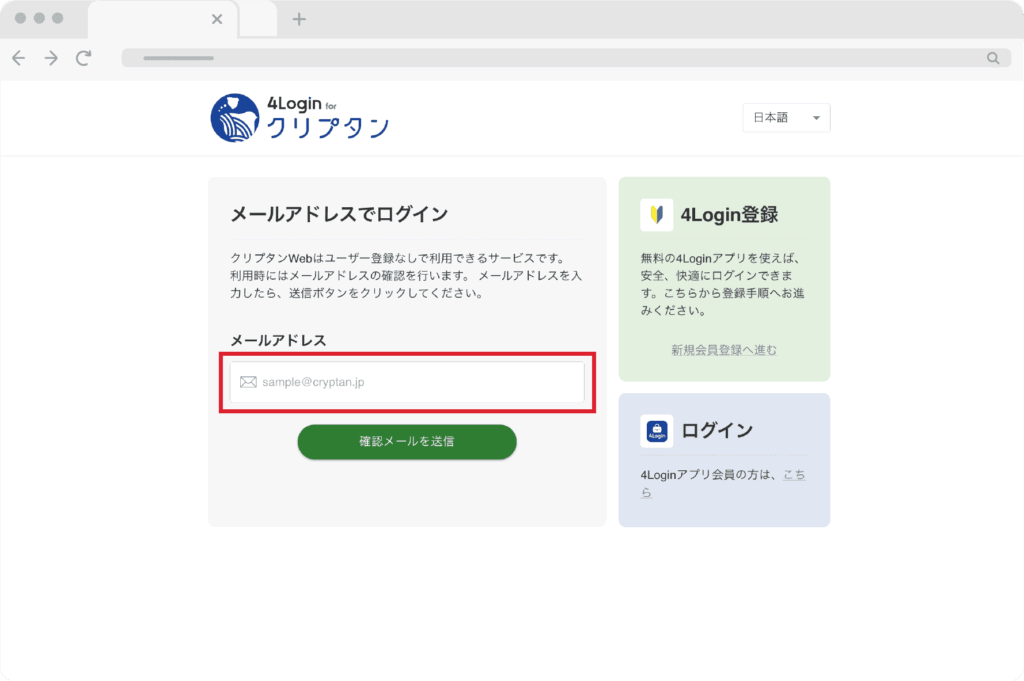
Task: Click the blue 4Login app icon beside ログイン
Action: click(x=657, y=431)
